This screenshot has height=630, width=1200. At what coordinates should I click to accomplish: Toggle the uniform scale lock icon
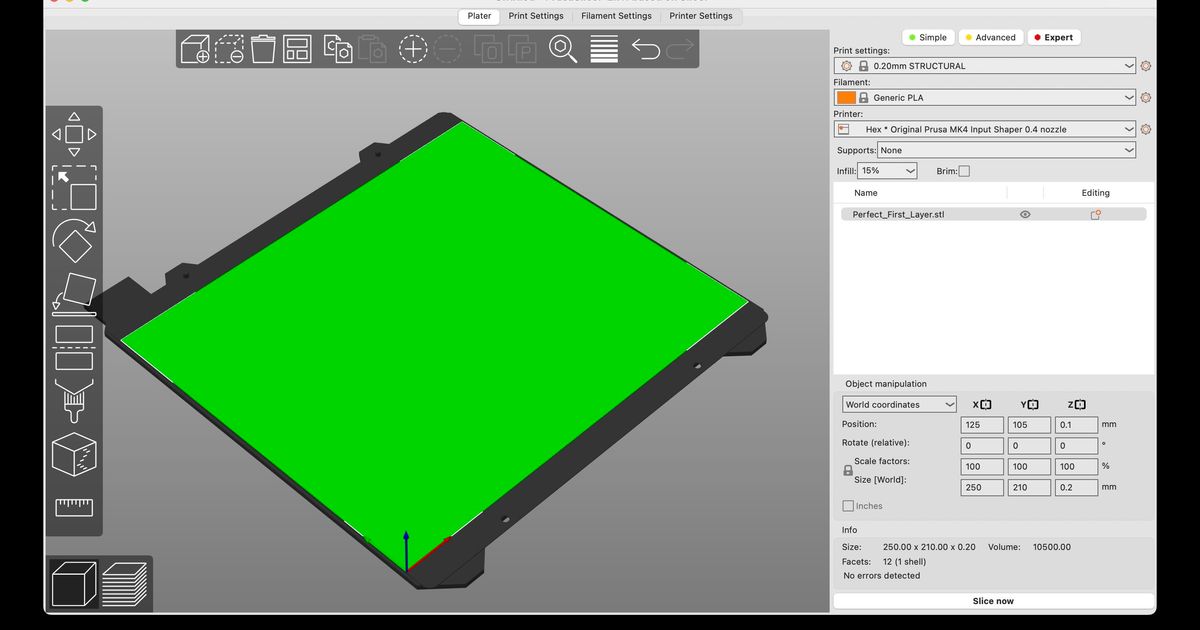pyautogui.click(x=848, y=470)
